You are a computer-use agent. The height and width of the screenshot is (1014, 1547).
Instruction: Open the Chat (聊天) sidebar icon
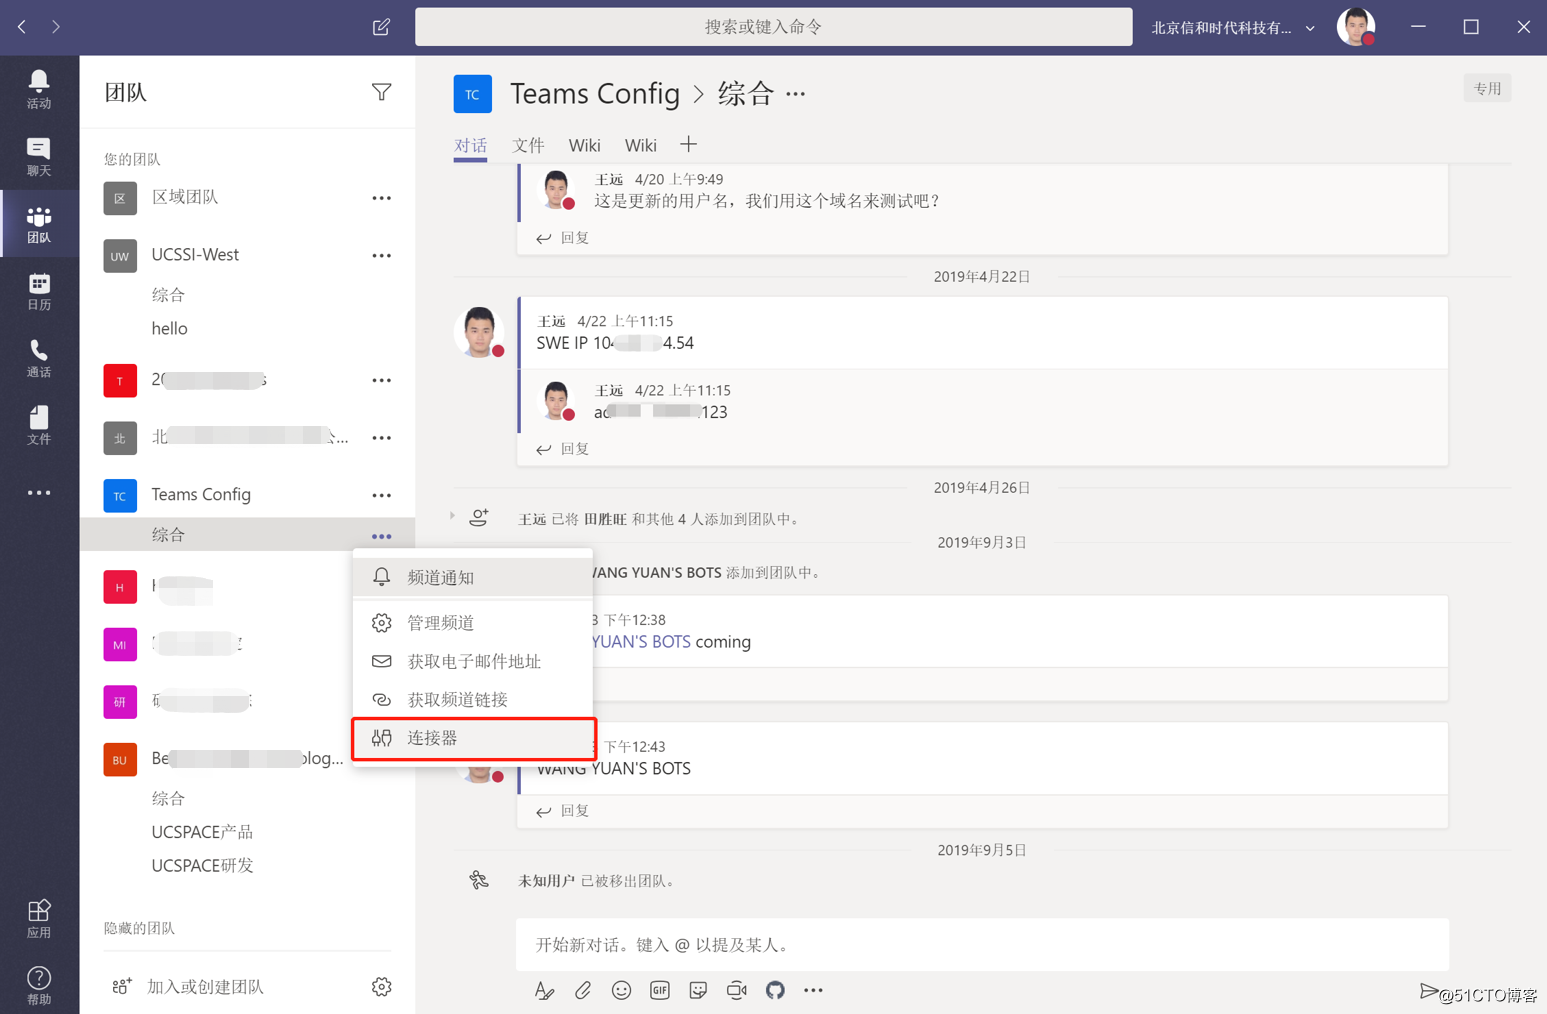(39, 156)
